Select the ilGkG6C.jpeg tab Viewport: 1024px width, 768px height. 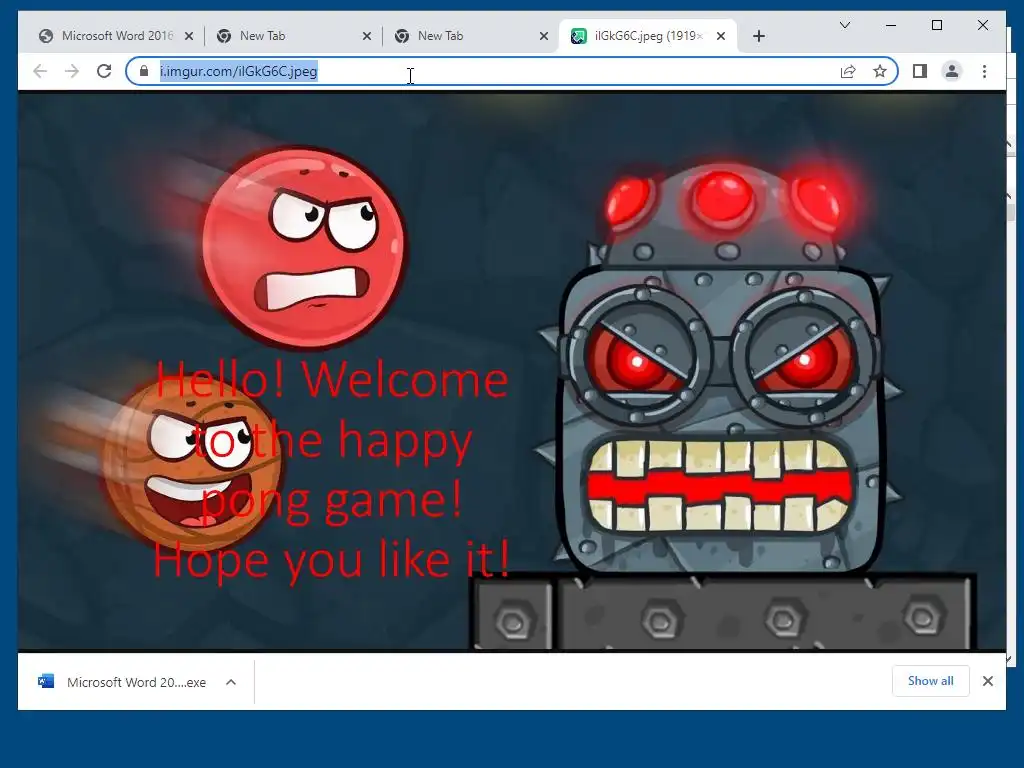[x=647, y=36]
